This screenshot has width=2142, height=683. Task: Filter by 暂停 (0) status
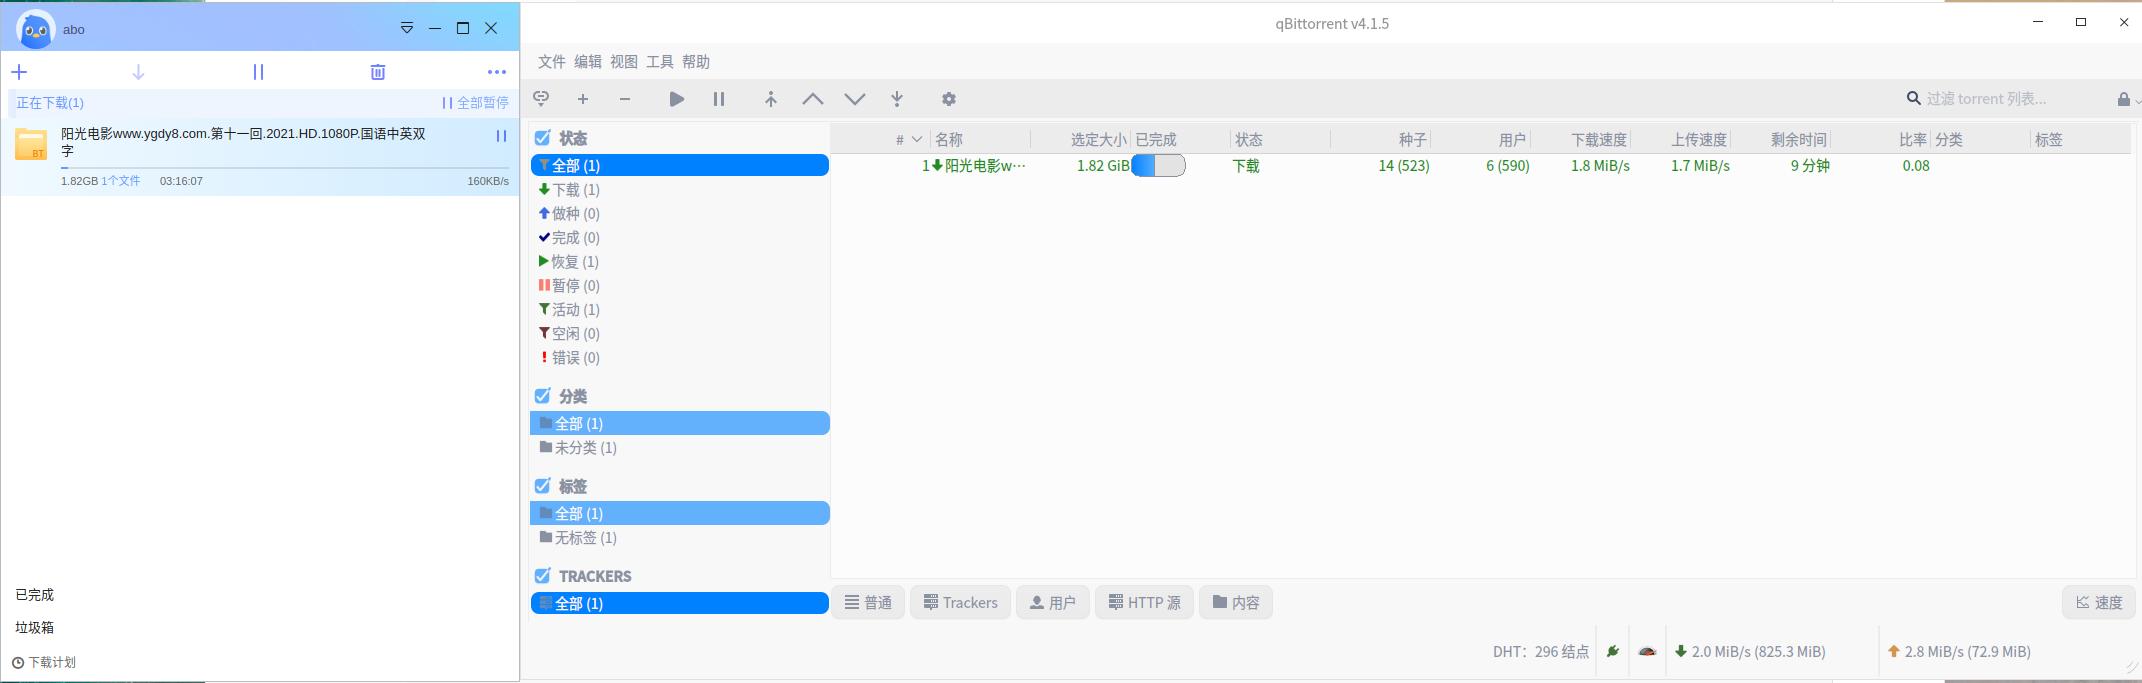pos(680,286)
